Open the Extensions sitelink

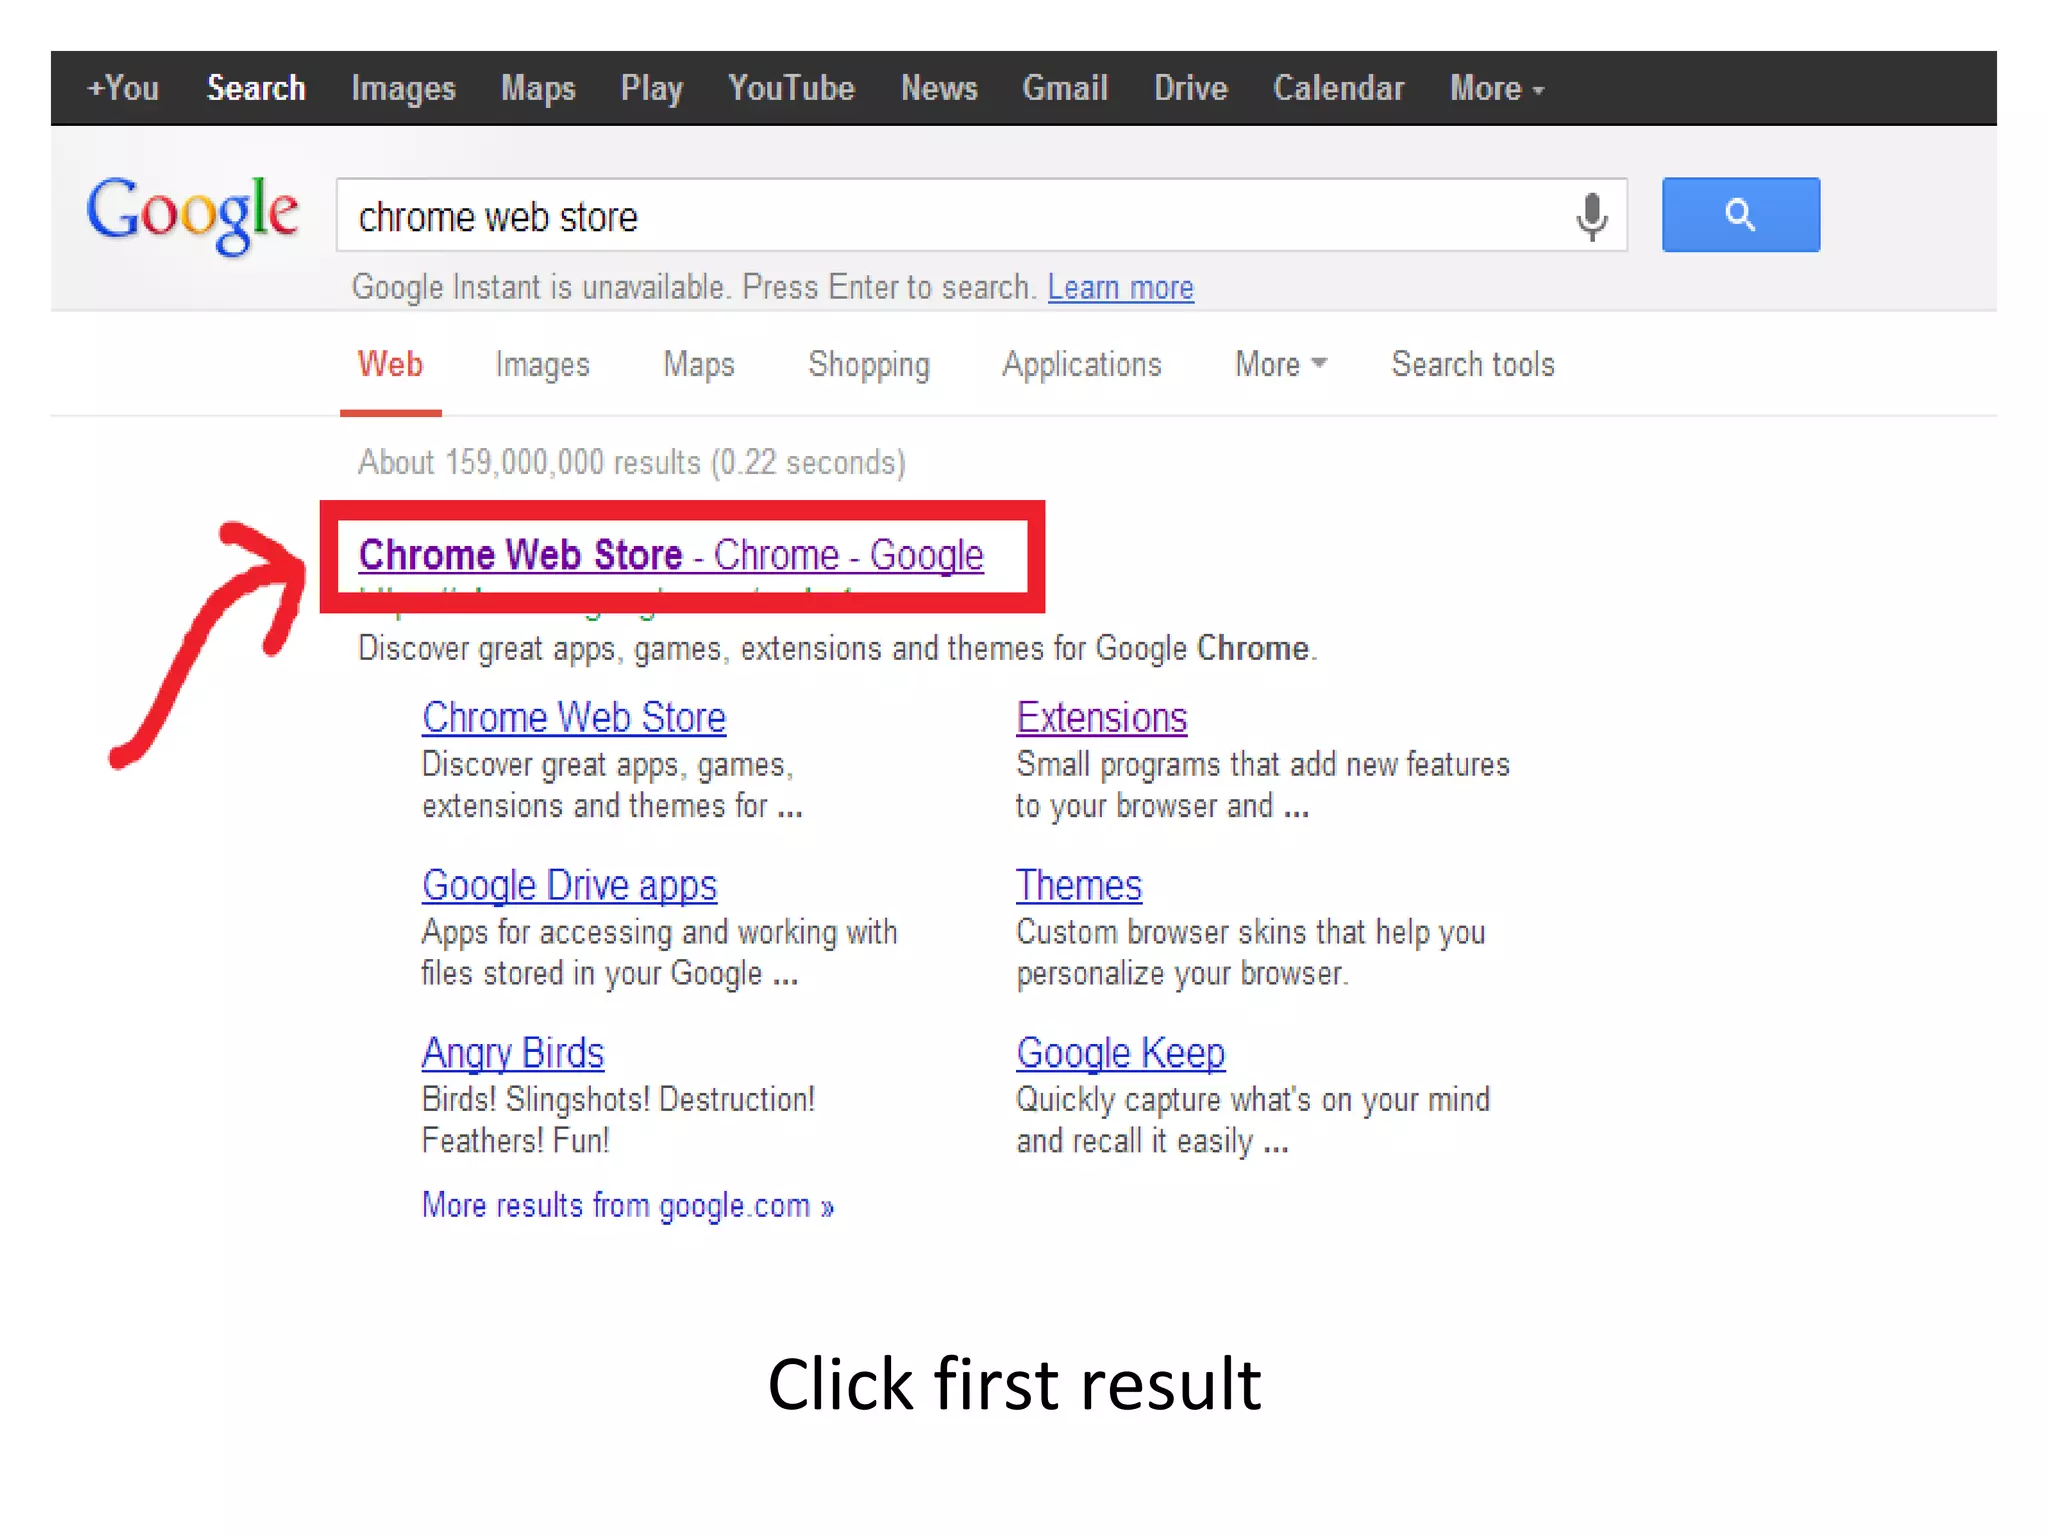pos(1101,718)
